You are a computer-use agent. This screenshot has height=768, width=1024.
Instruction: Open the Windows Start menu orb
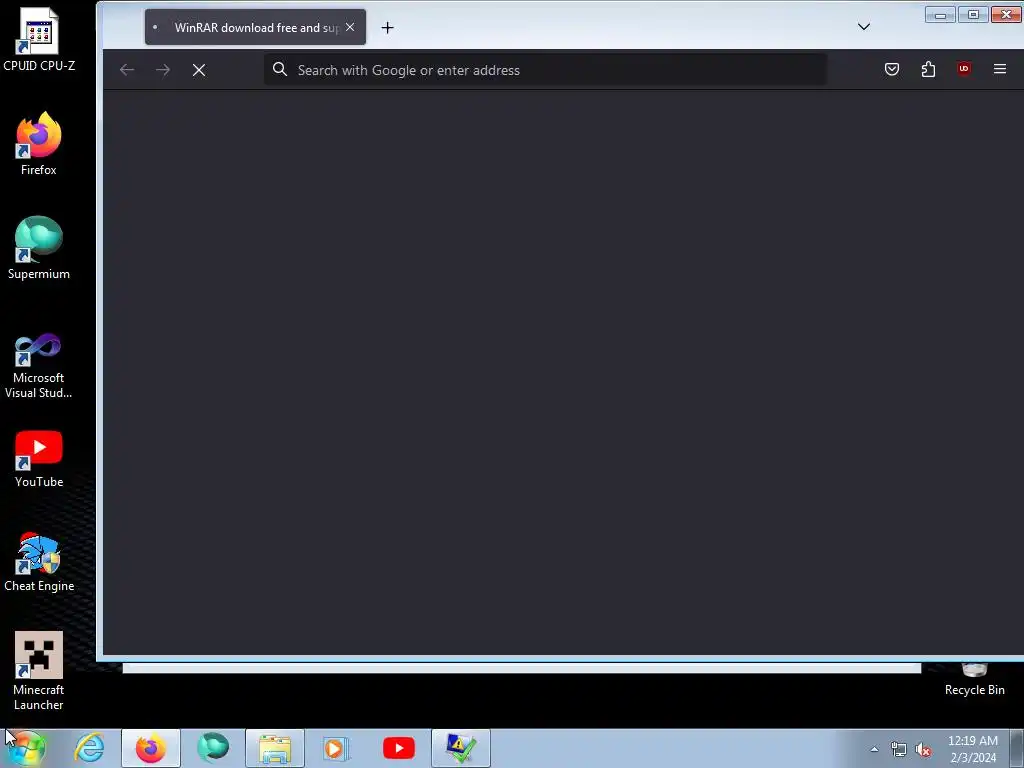pyautogui.click(x=26, y=748)
